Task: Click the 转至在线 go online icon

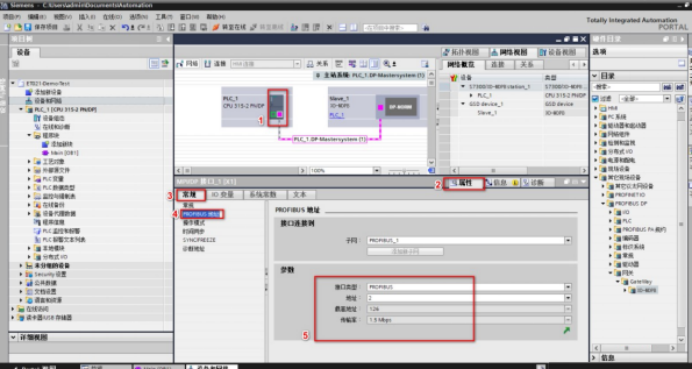Action: 216,27
